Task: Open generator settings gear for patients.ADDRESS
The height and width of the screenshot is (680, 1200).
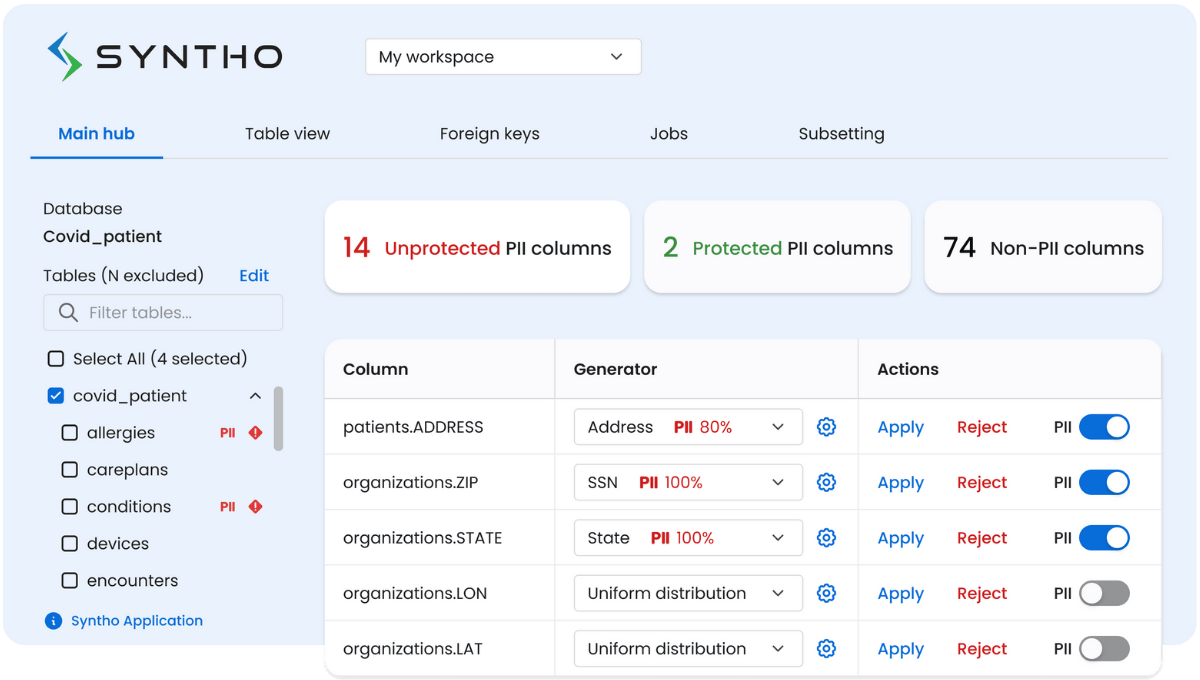Action: pyautogui.click(x=826, y=427)
